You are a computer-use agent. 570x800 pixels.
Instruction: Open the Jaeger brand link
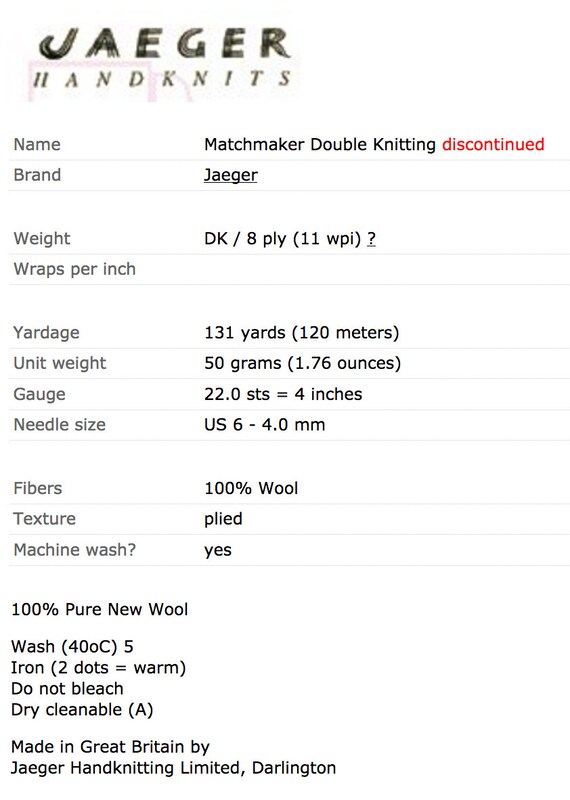(x=231, y=175)
